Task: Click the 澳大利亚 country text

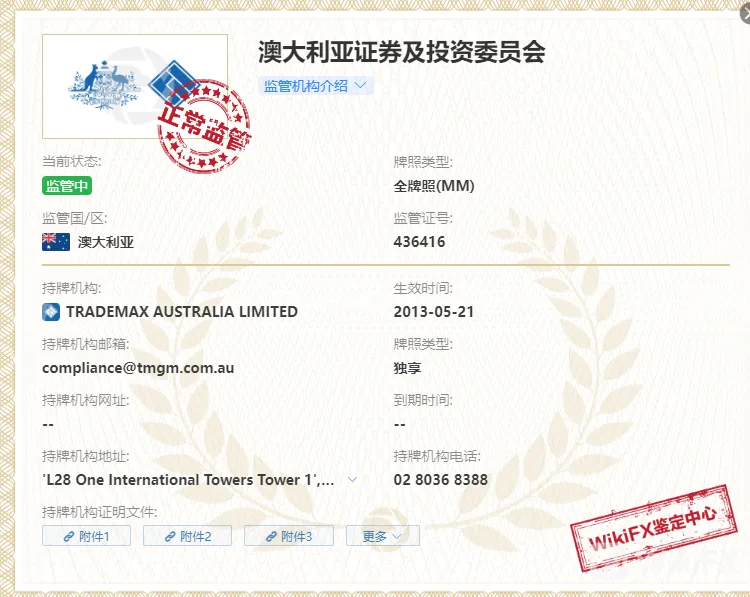Action: (106, 242)
